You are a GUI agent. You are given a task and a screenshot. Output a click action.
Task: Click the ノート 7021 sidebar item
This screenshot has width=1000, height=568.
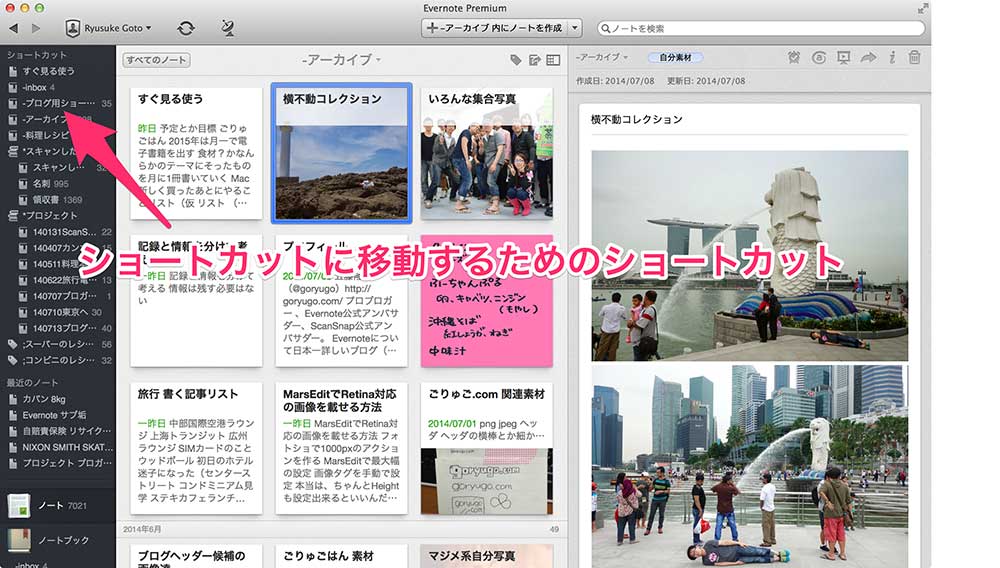click(x=57, y=506)
